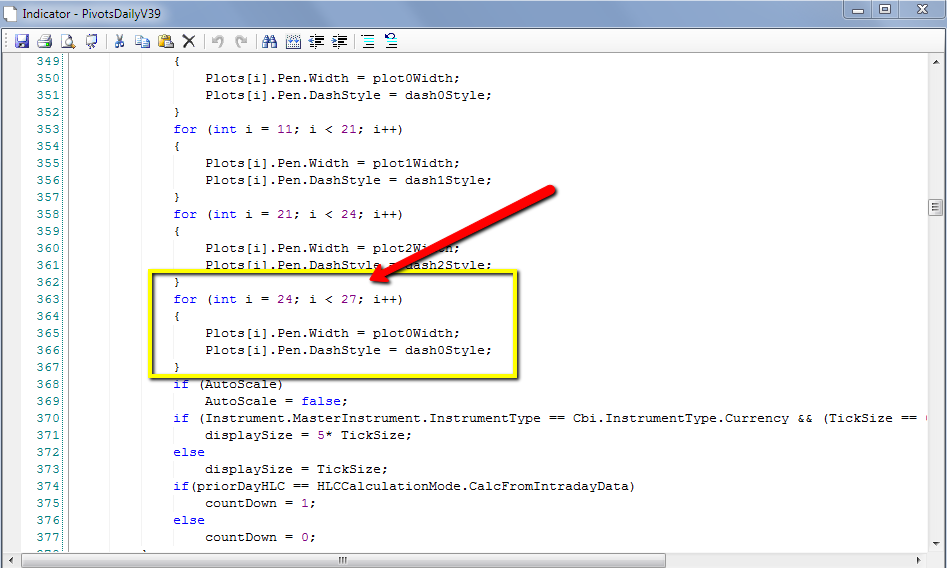The width and height of the screenshot is (947, 568).
Task: Click 'Instrument.MasterInstrument.InstrumentType' on line 370
Action: pos(373,418)
